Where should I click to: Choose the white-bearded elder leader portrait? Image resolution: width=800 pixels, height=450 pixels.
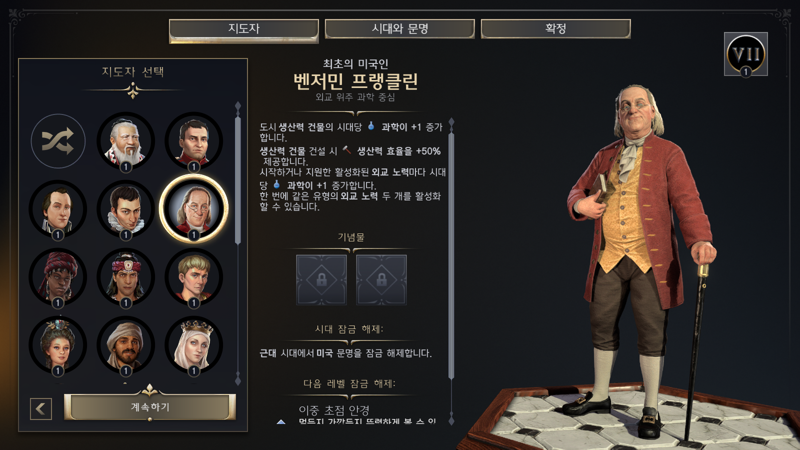coord(126,141)
